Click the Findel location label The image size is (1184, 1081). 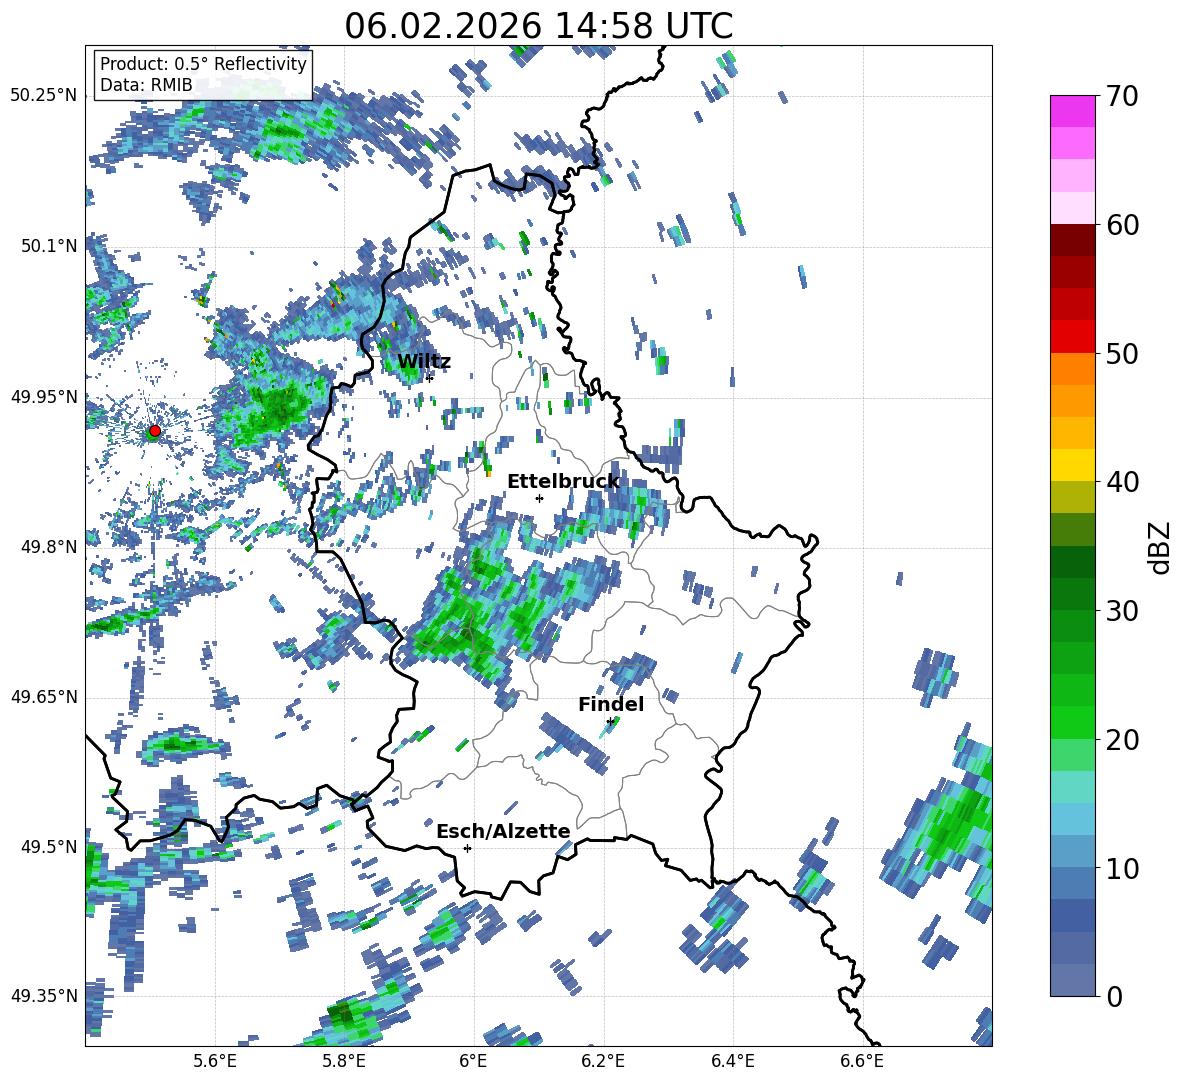(x=611, y=704)
